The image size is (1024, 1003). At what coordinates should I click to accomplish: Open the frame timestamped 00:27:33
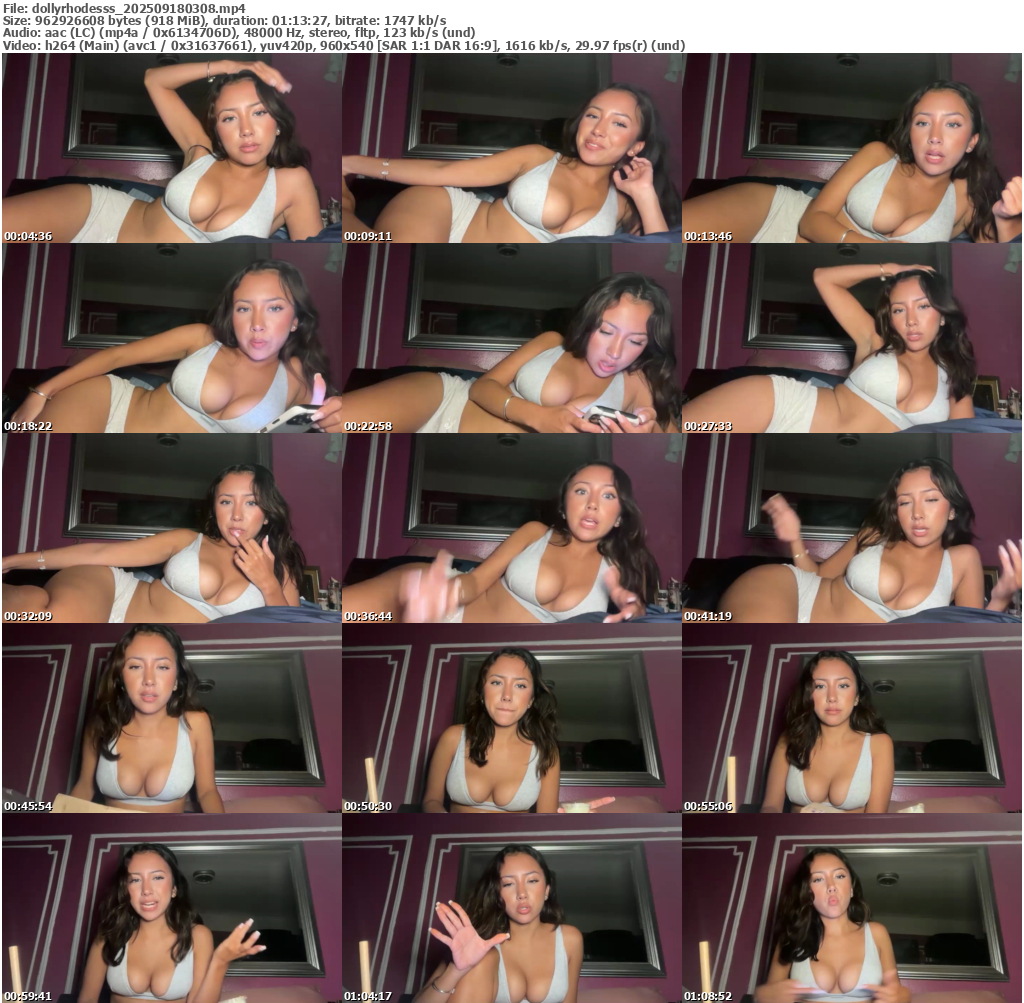(851, 338)
